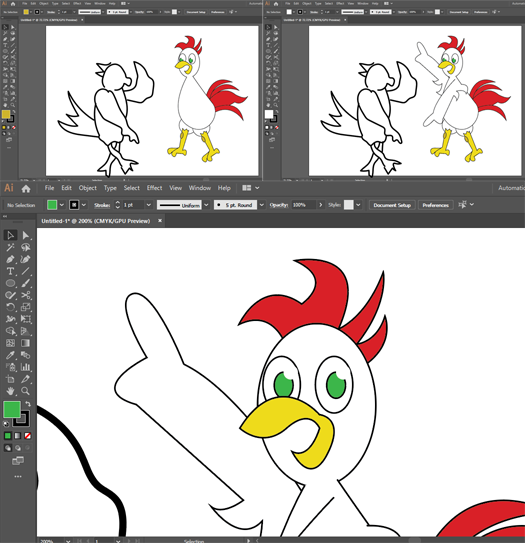Image resolution: width=525 pixels, height=543 pixels.
Task: Select the Hand tool in large window
Action: pos(10,391)
